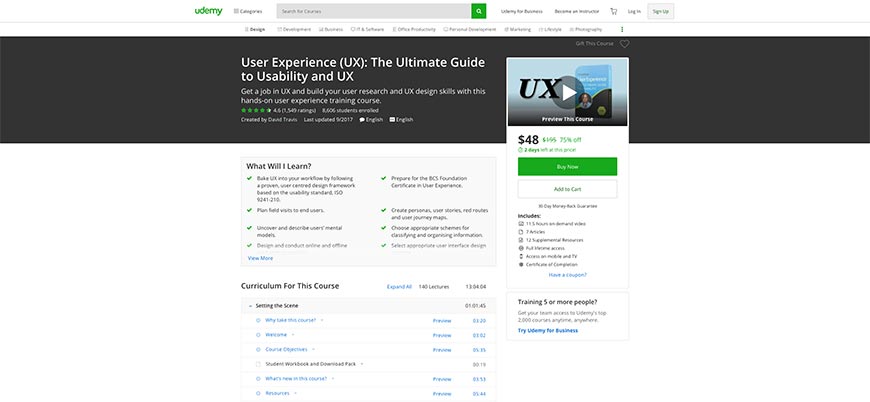Select the Development category tab
The height and width of the screenshot is (402, 870).
[294, 29]
